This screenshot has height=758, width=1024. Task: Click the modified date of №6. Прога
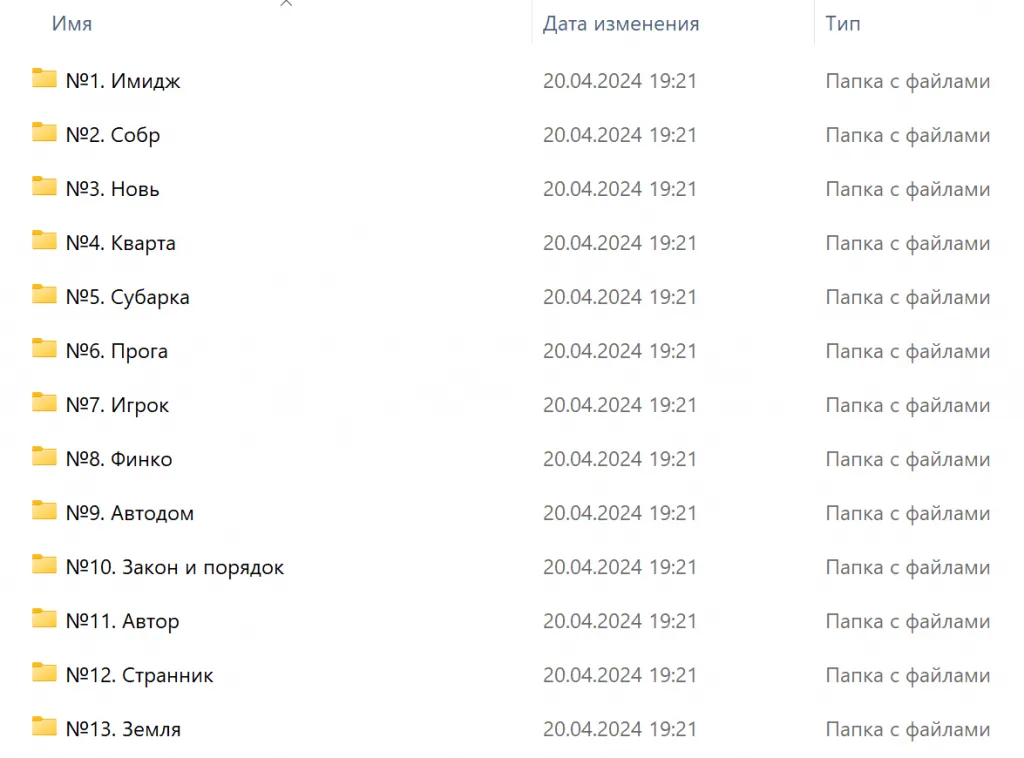tap(619, 351)
